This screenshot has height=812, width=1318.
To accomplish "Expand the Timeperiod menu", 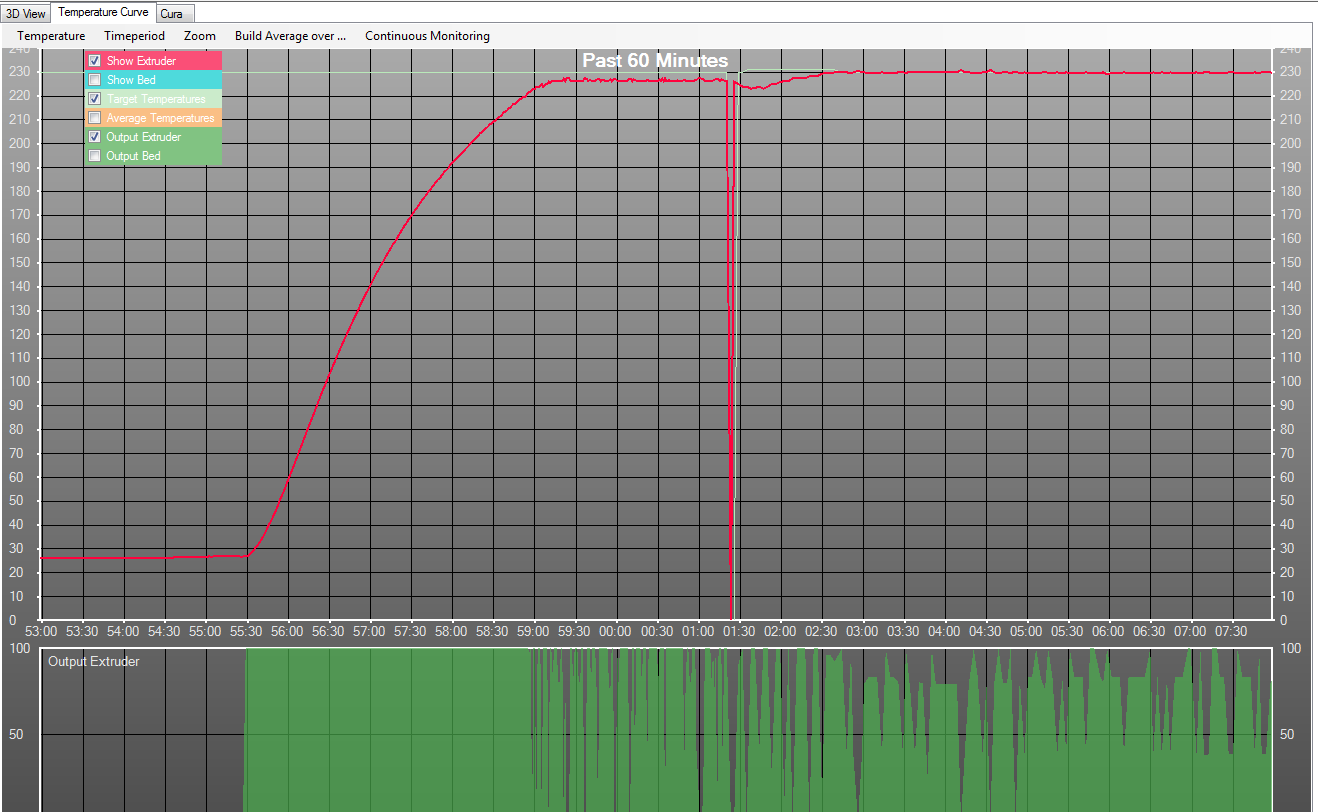I will [x=134, y=36].
